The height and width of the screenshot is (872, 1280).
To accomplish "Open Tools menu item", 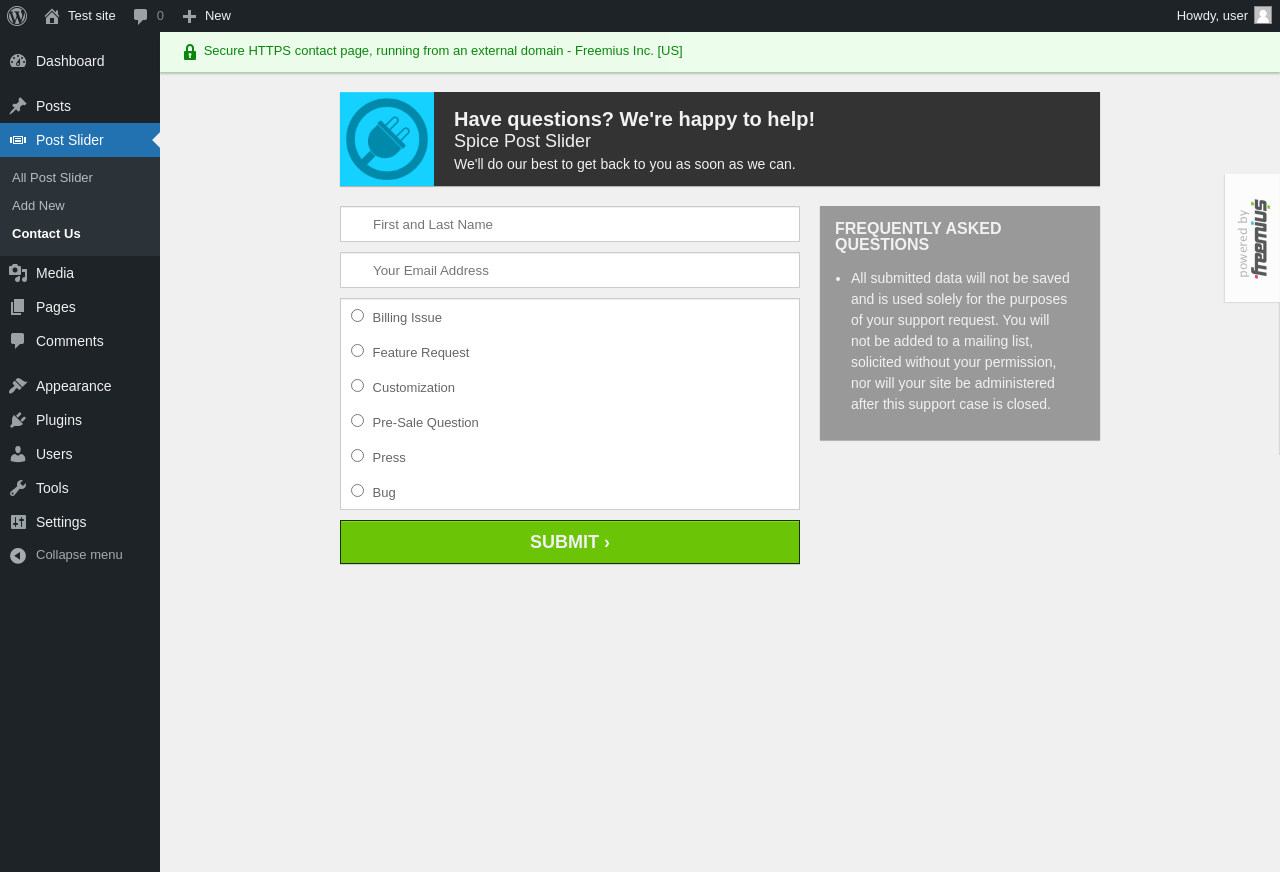I will tap(80, 488).
